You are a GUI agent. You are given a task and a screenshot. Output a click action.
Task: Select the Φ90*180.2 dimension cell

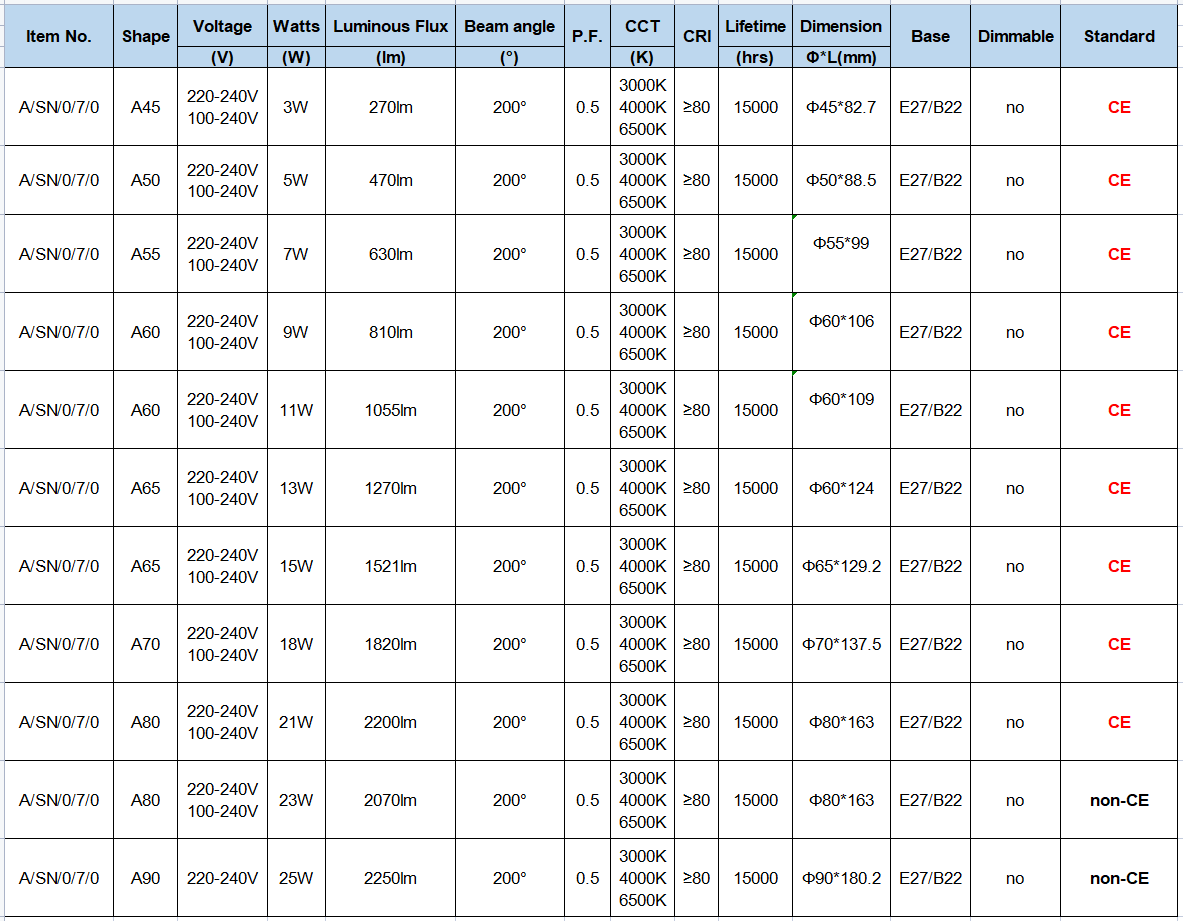841,878
